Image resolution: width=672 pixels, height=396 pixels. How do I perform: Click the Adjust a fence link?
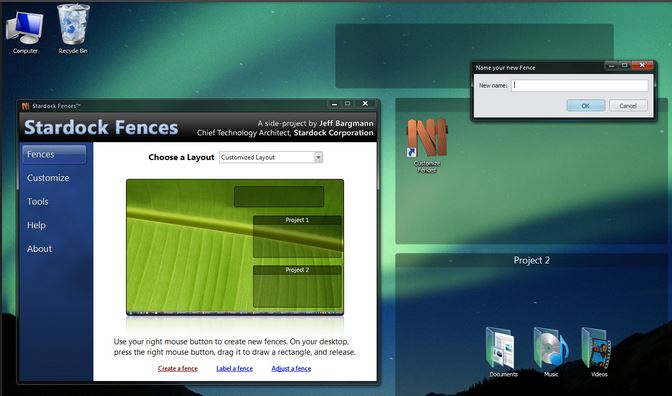[291, 369]
